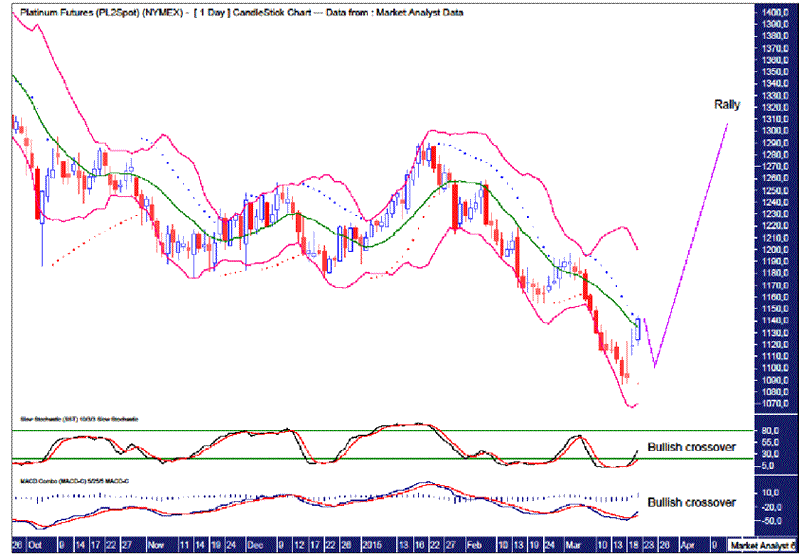Click the "11" date axis label

(185, 545)
